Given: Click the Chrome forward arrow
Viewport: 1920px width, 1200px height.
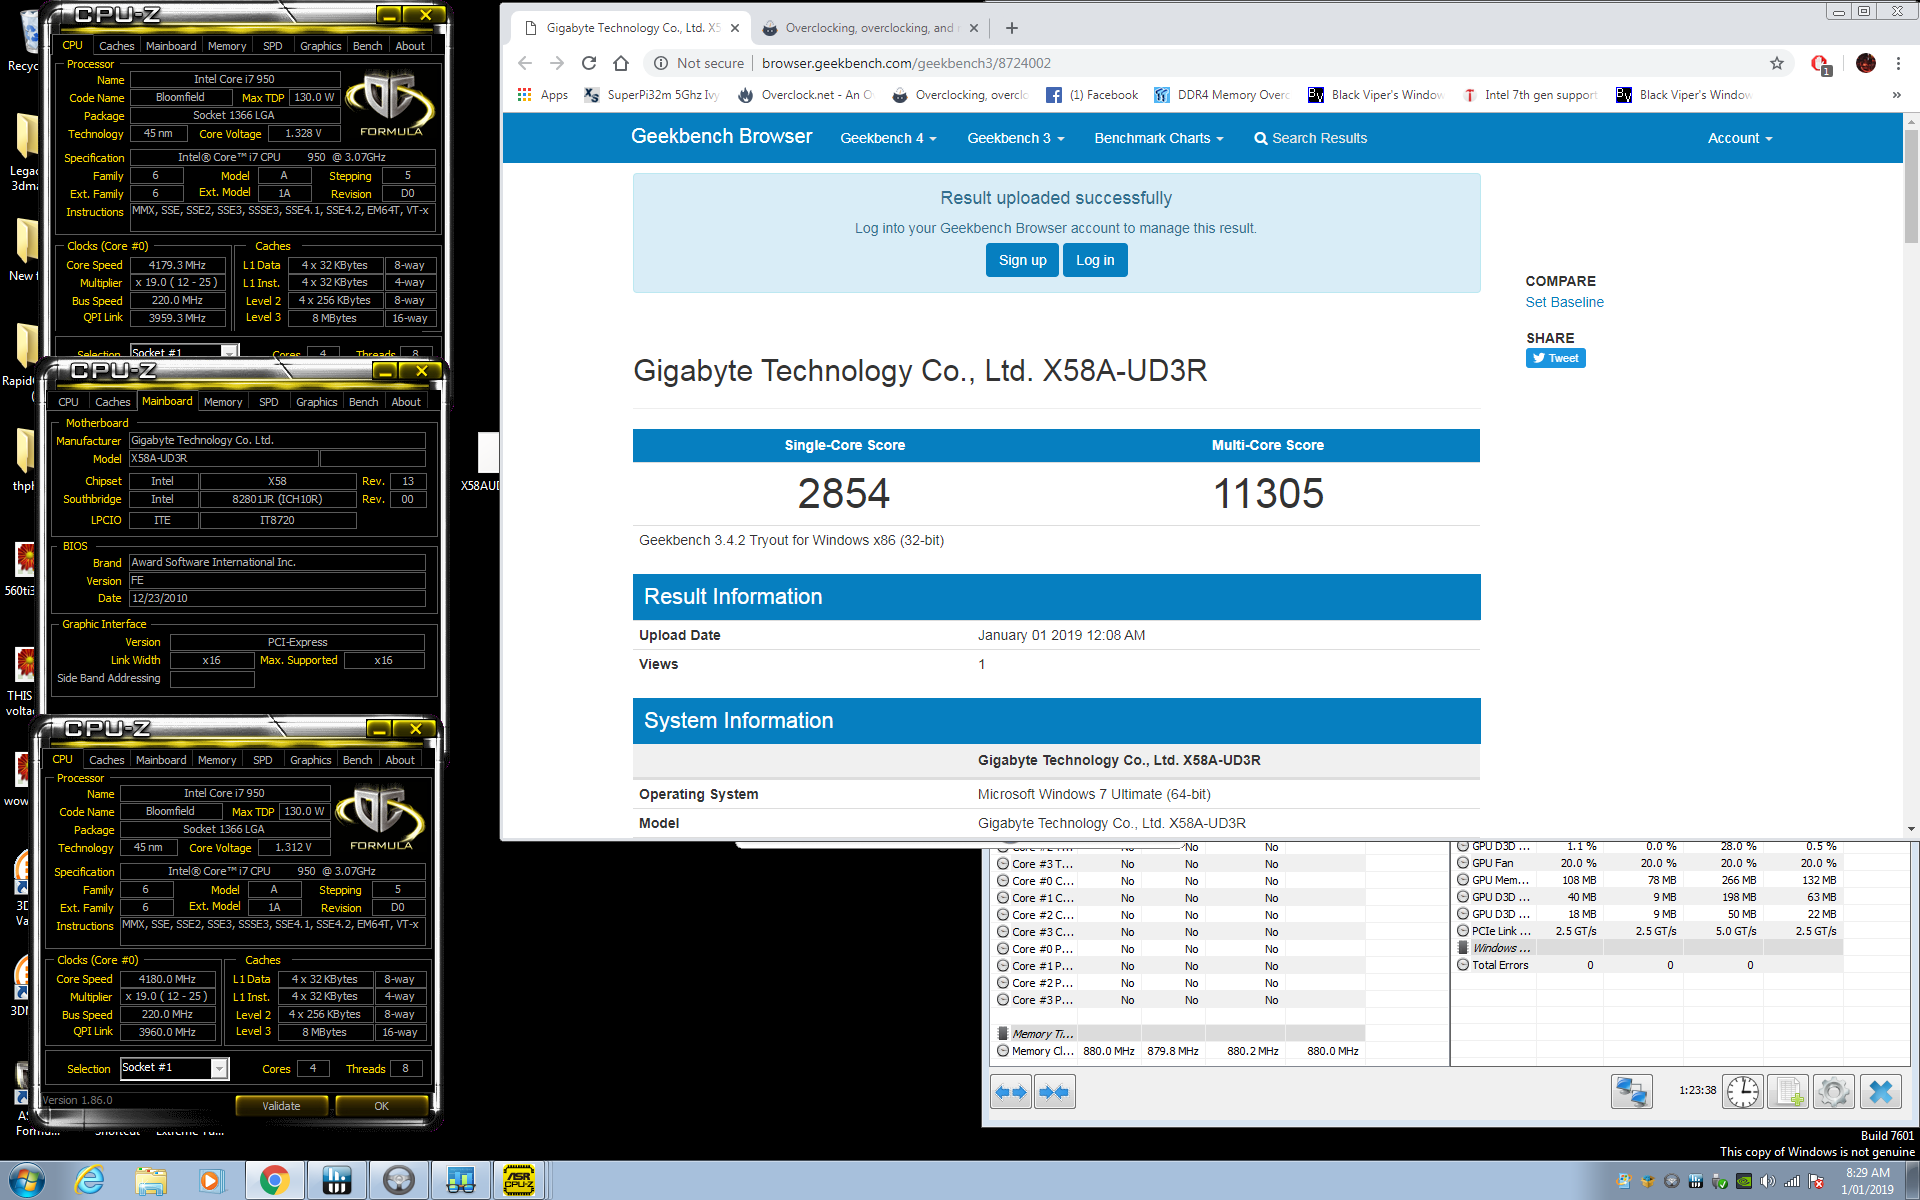Looking at the screenshot, I should pos(557,63).
